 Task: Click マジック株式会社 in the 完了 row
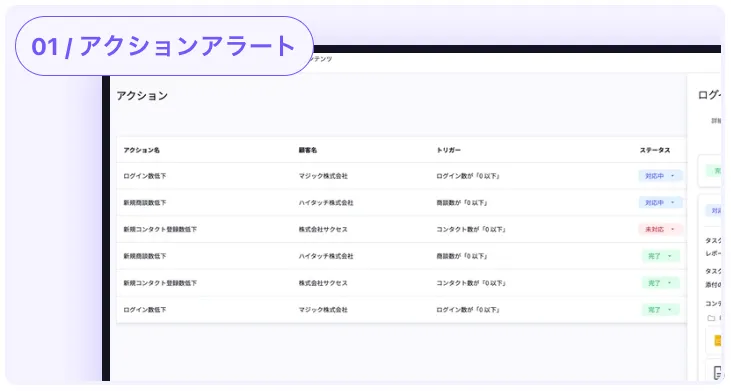coord(323,310)
